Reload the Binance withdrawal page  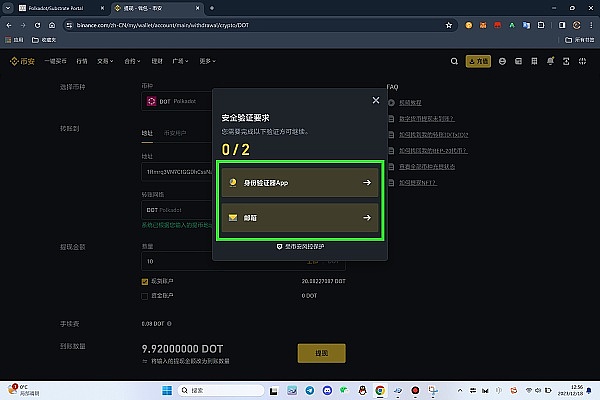pyautogui.click(x=37, y=25)
